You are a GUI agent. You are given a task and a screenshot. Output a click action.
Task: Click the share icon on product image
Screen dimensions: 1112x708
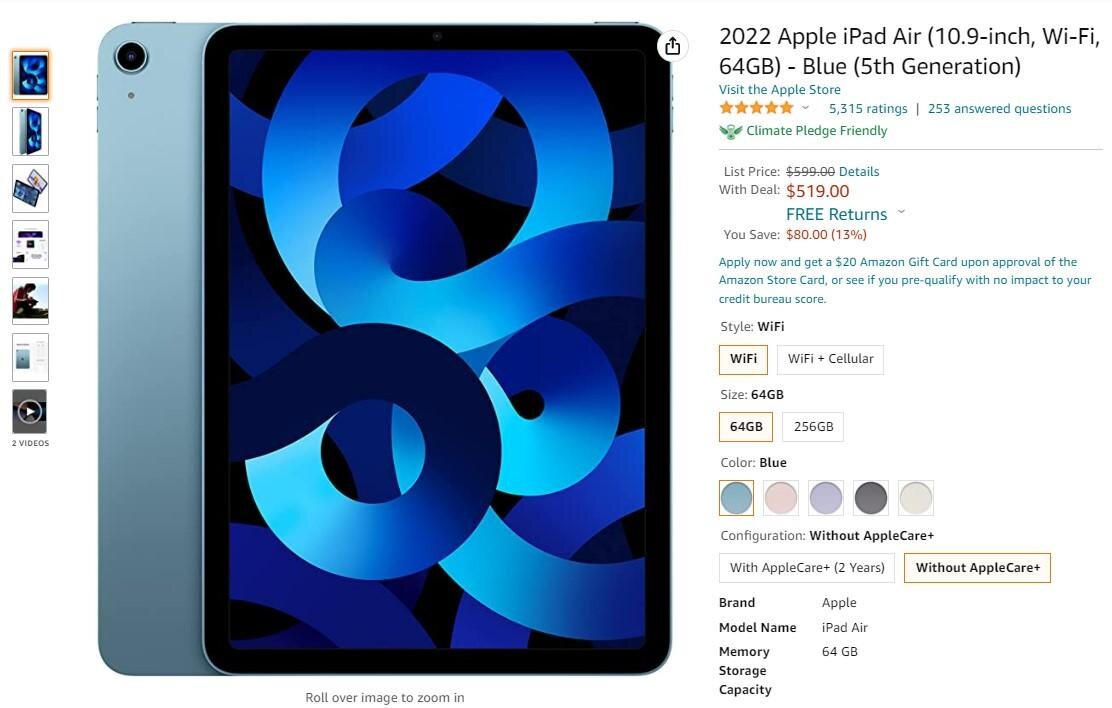pyautogui.click(x=672, y=47)
